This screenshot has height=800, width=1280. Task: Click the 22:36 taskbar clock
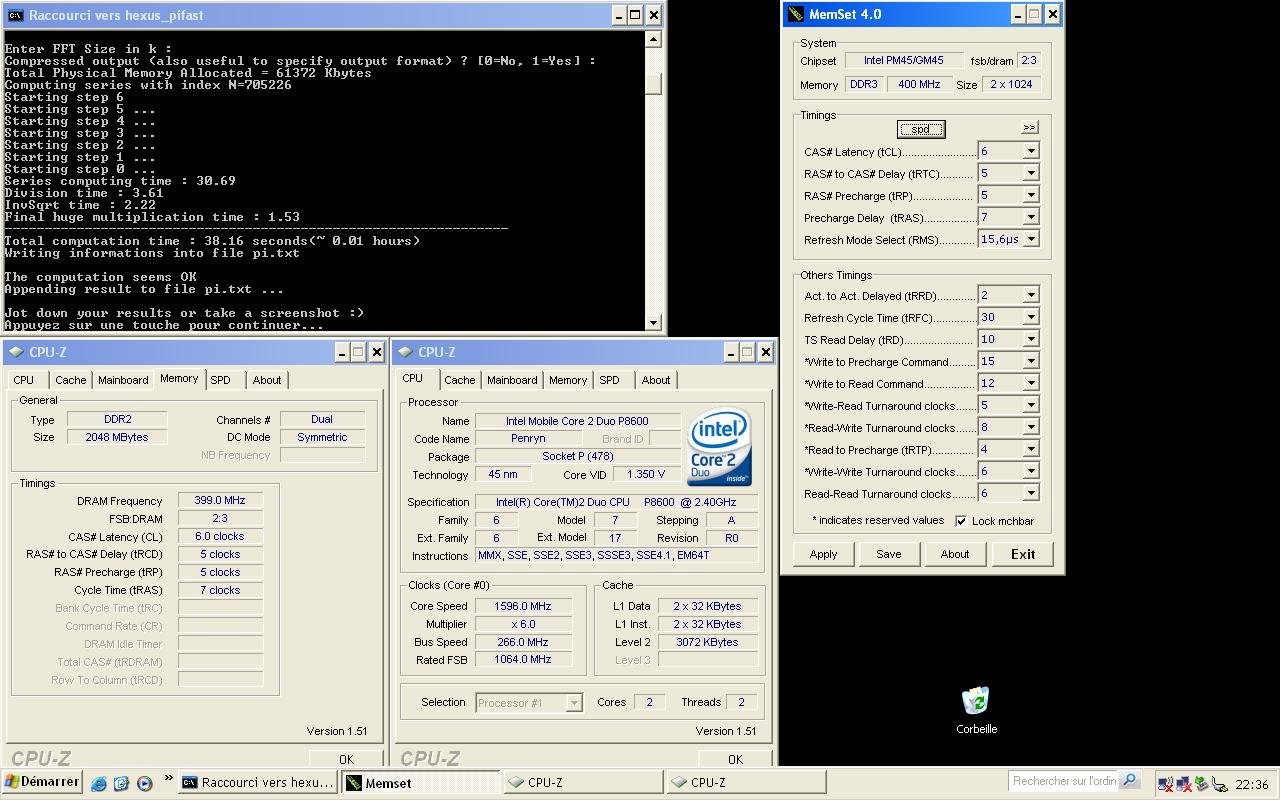1252,785
